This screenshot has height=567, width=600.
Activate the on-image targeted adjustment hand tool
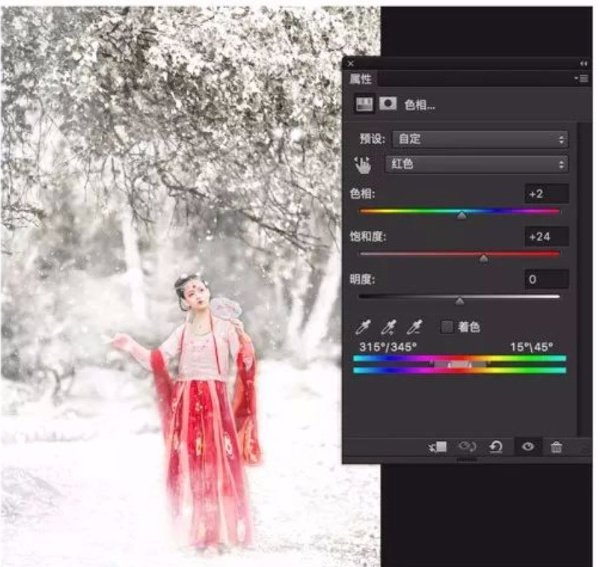click(x=363, y=165)
